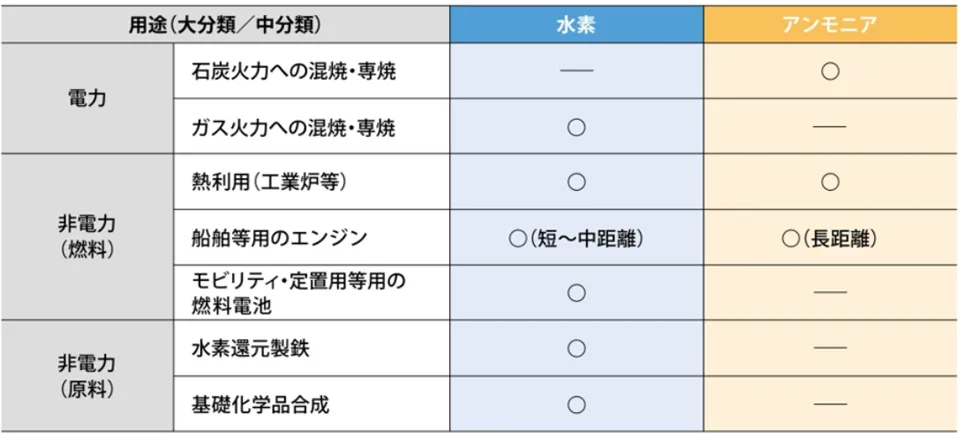Click the hydrogen circle in gas-fired row
This screenshot has width=960, height=434.
coord(577,127)
